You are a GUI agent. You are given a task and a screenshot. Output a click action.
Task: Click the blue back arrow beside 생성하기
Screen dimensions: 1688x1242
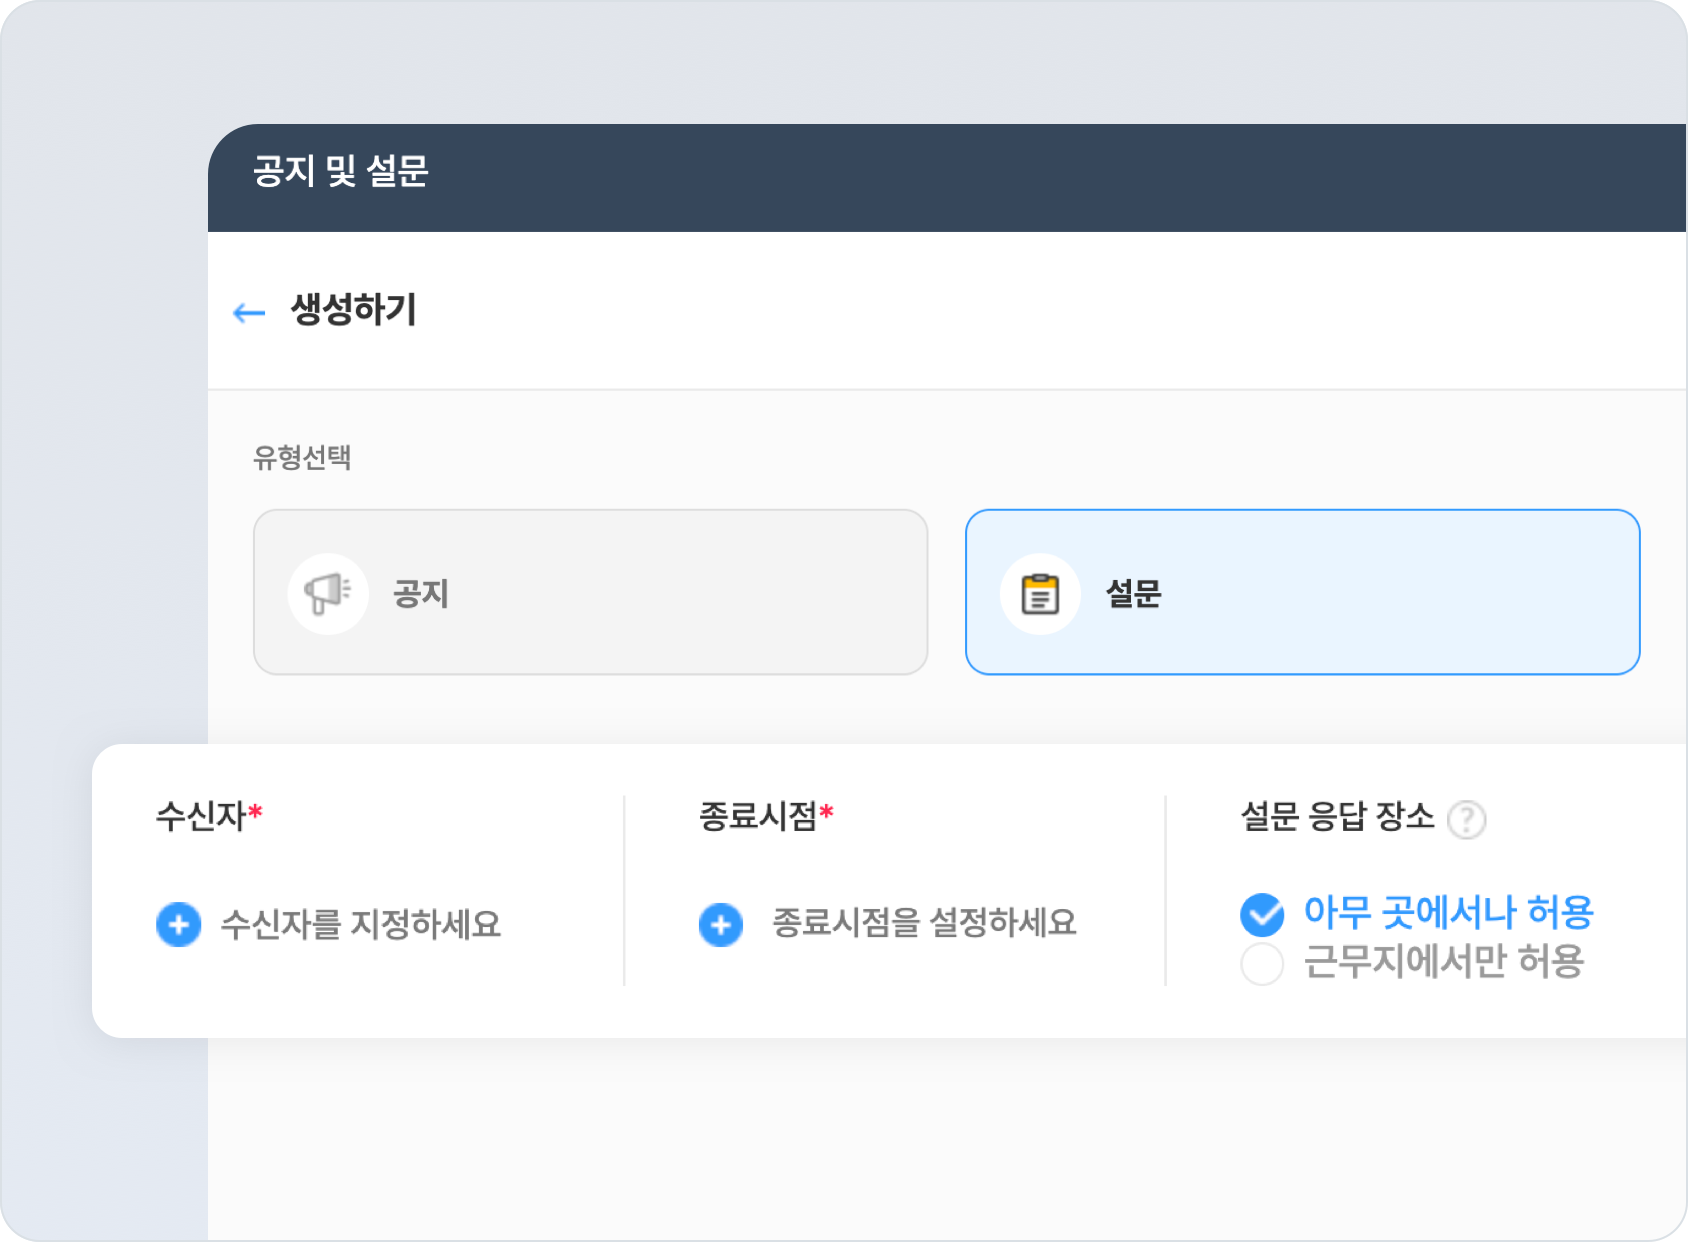click(x=249, y=313)
